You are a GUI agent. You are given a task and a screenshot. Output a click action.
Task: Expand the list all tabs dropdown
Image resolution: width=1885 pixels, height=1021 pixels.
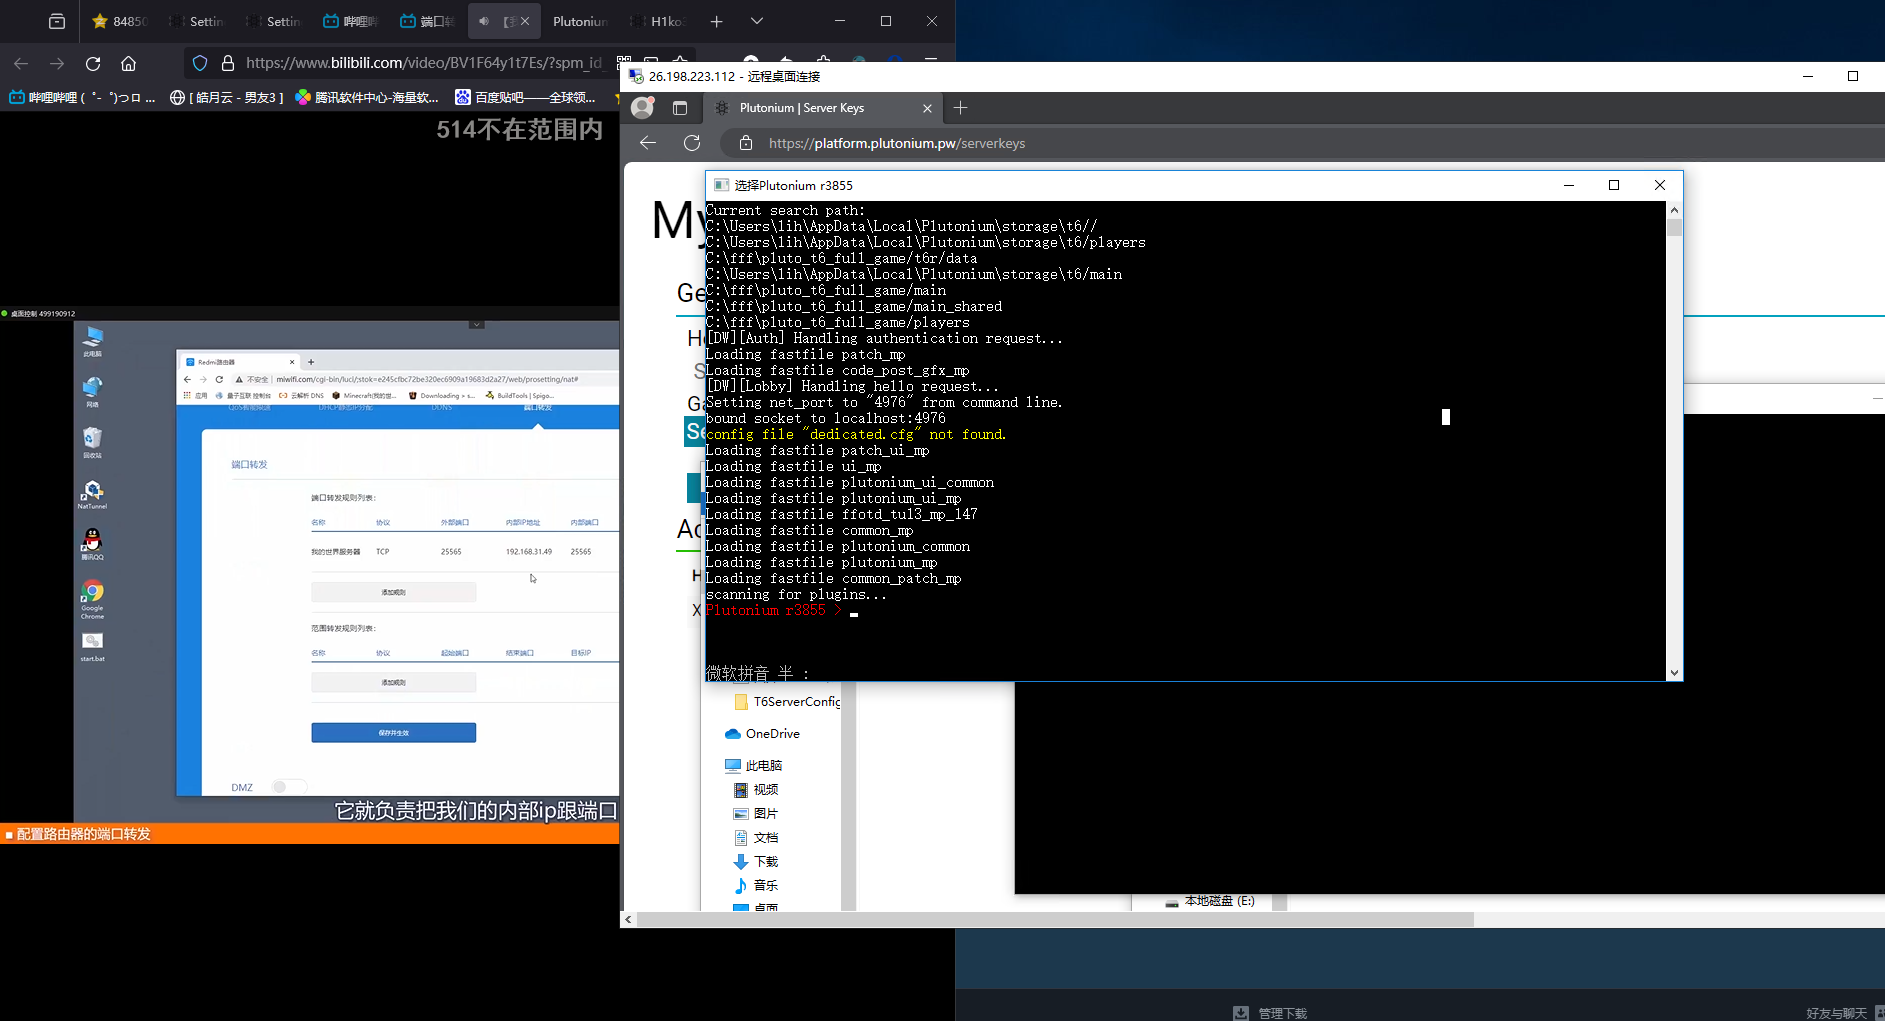pos(757,21)
